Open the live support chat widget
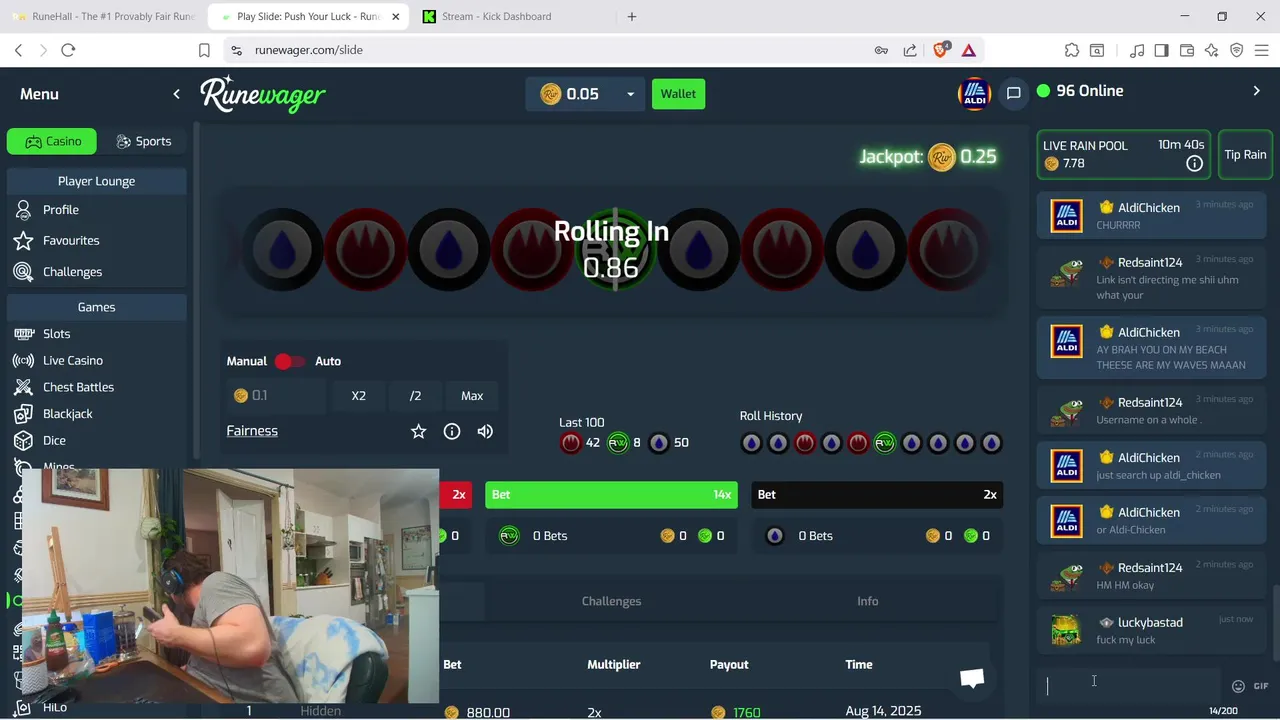The height and width of the screenshot is (720, 1280). (972, 678)
